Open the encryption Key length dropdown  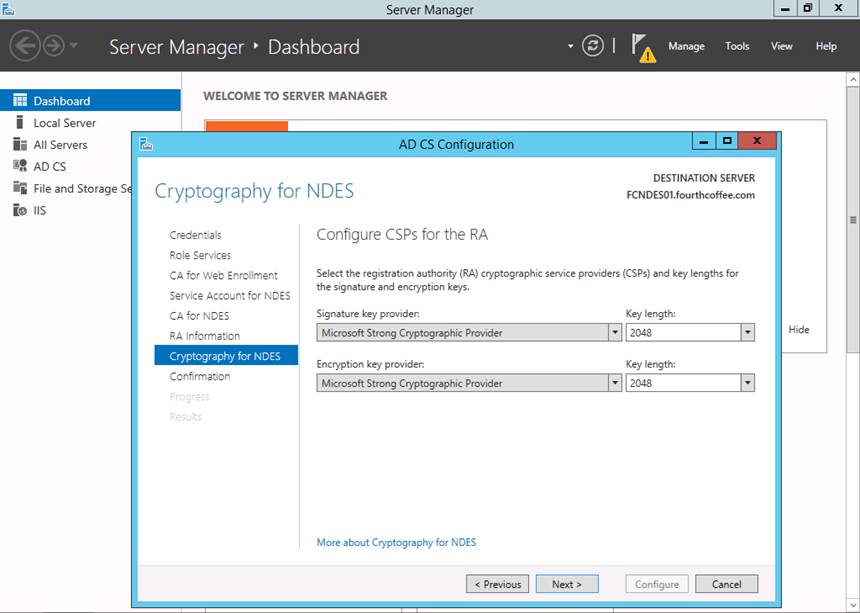tap(747, 383)
